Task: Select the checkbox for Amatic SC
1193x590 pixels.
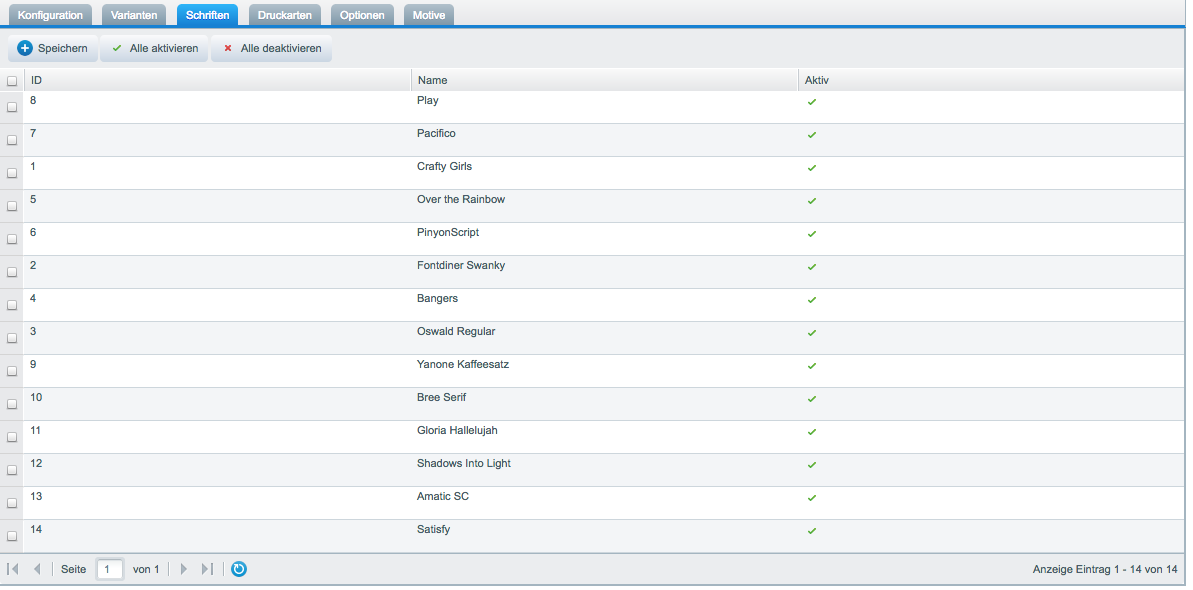Action: (x=12, y=503)
